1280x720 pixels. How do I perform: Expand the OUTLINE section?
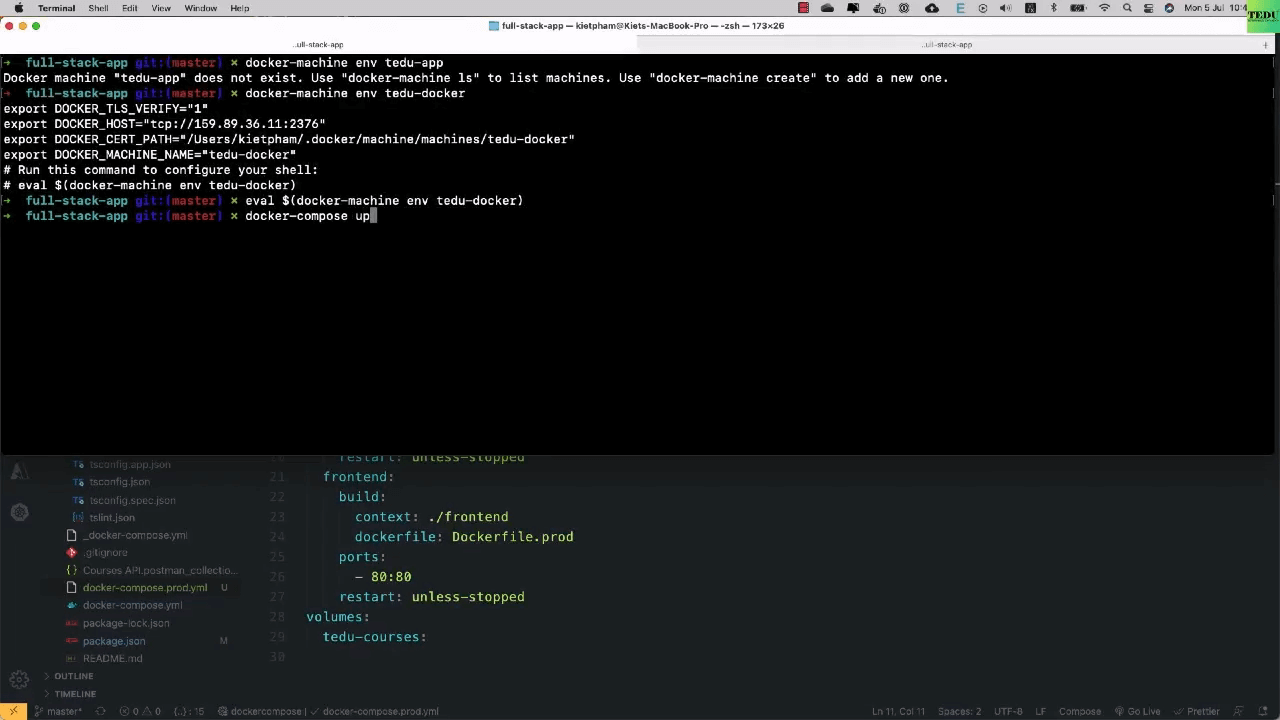click(x=73, y=676)
